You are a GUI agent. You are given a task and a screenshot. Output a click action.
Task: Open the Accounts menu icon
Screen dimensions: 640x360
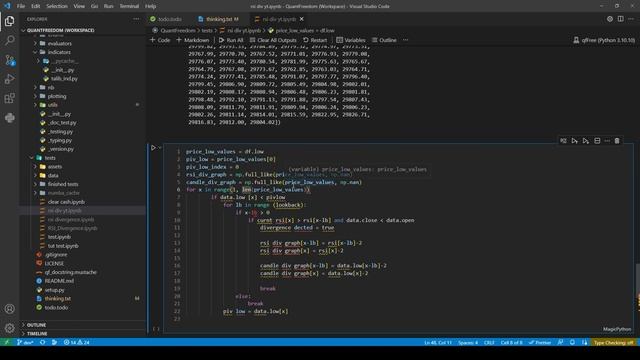coord(9,309)
